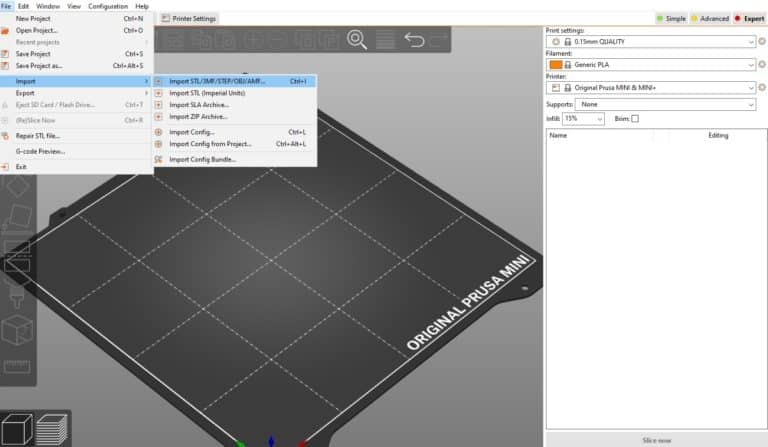Switch to sliced layers preview icon
This screenshot has height=447, width=768.
click(51, 429)
